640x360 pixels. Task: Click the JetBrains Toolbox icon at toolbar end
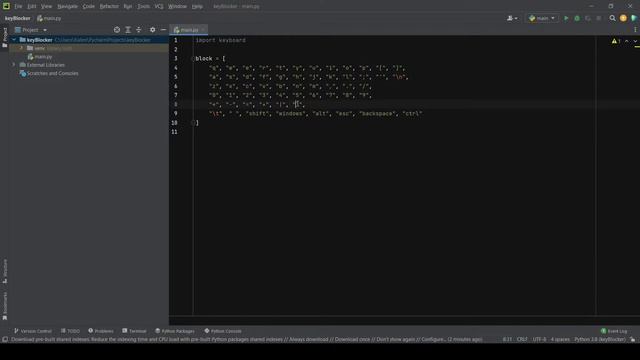pos(634,18)
